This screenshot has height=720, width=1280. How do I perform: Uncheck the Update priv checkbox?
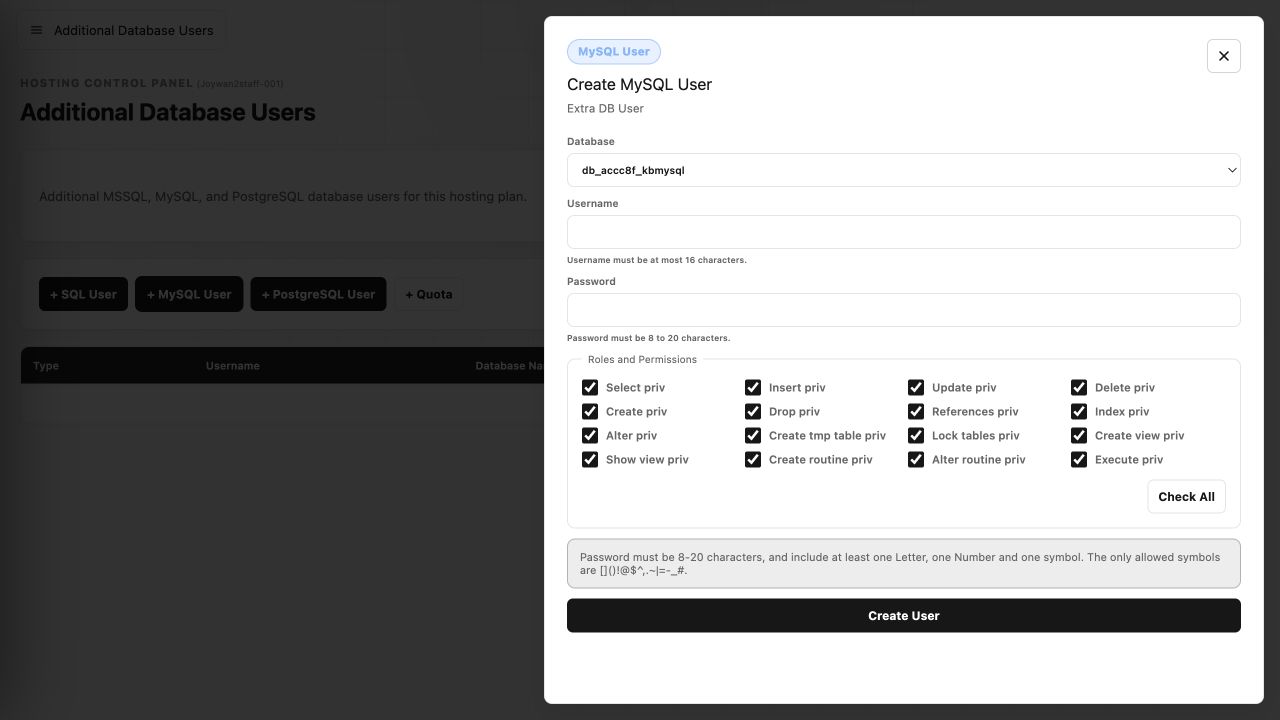tap(916, 387)
